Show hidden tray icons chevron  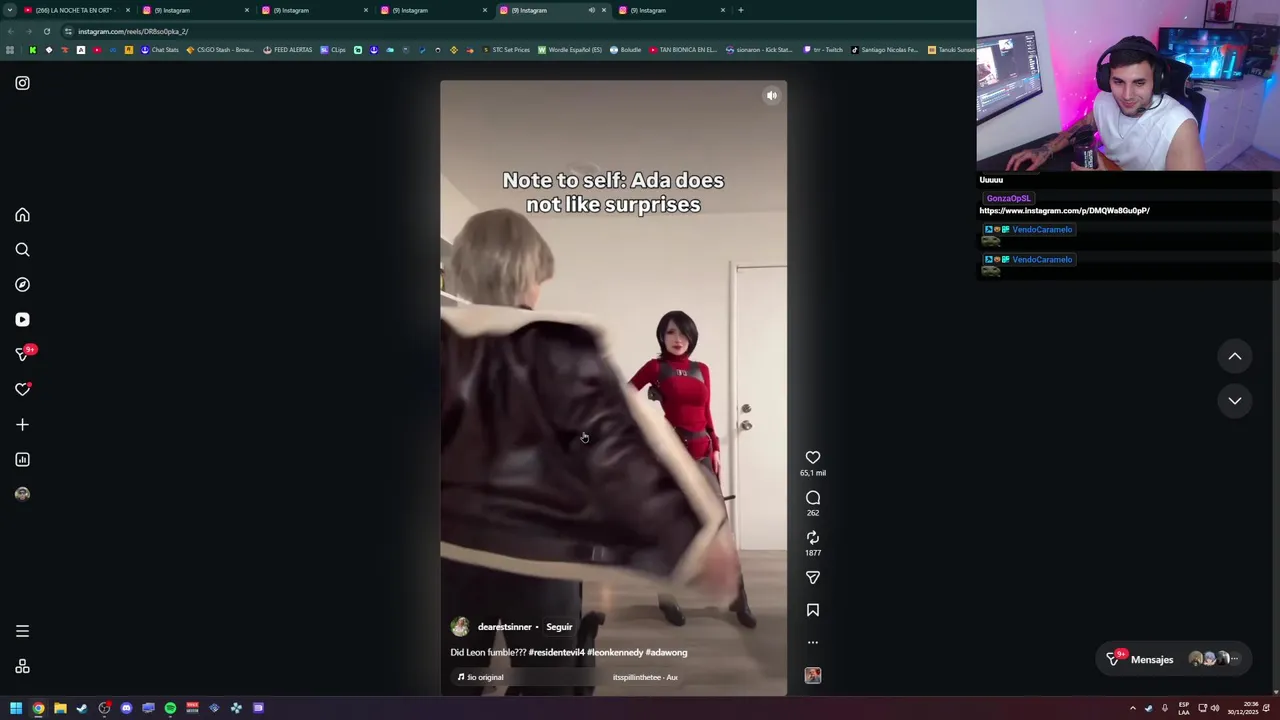(1133, 708)
